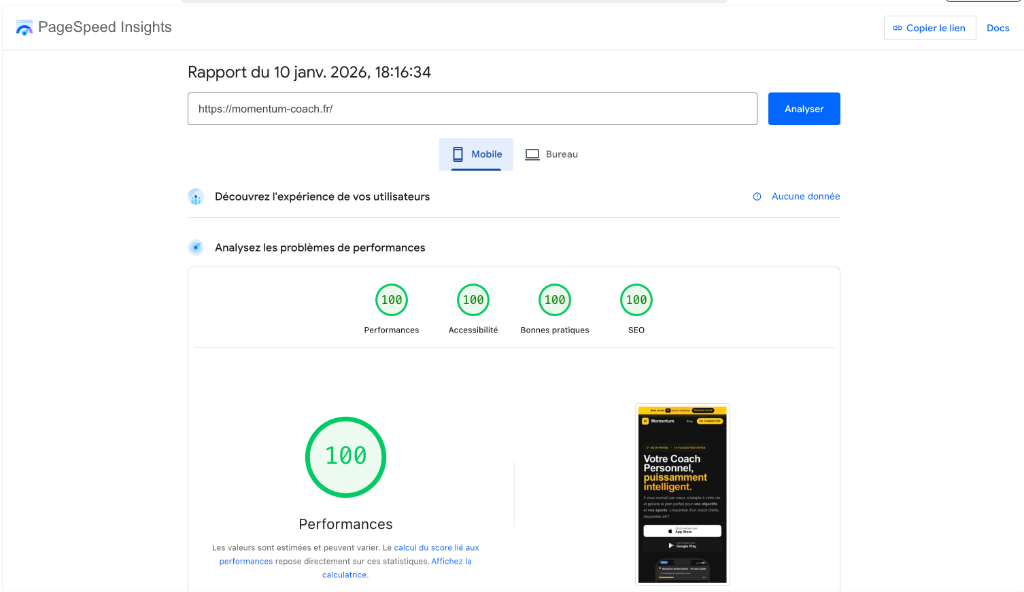Screen dimensions: 1024x592
Task: Click the Performances 100 score gauge
Action: coord(391,300)
